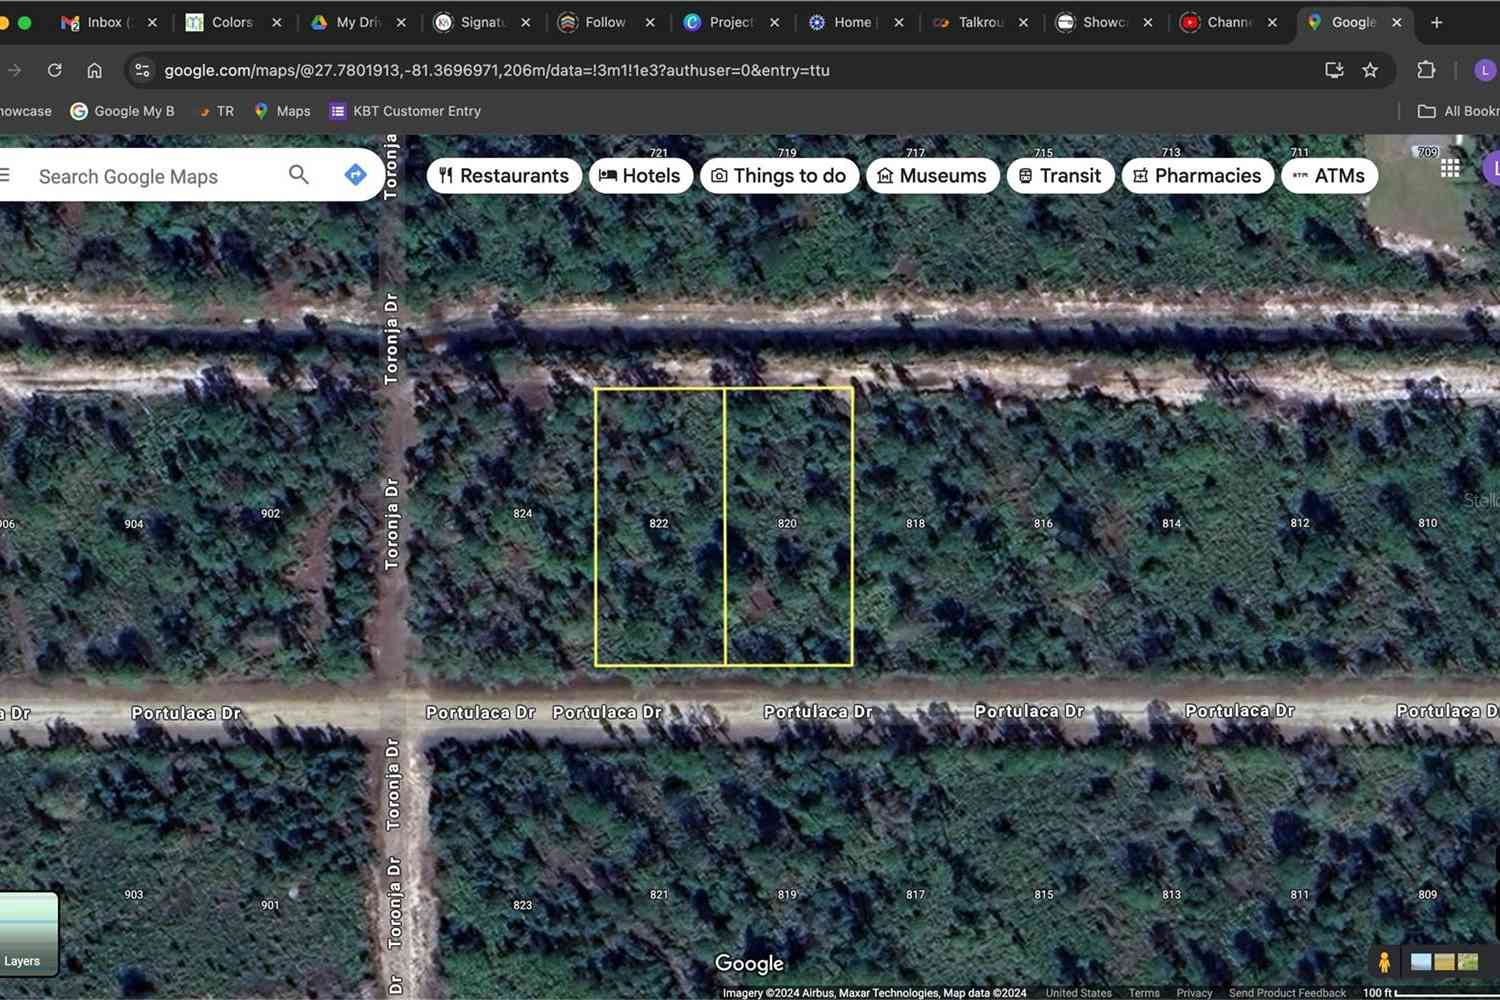The image size is (1500, 1000).
Task: Close the Google Maps tab
Action: (x=1397, y=22)
